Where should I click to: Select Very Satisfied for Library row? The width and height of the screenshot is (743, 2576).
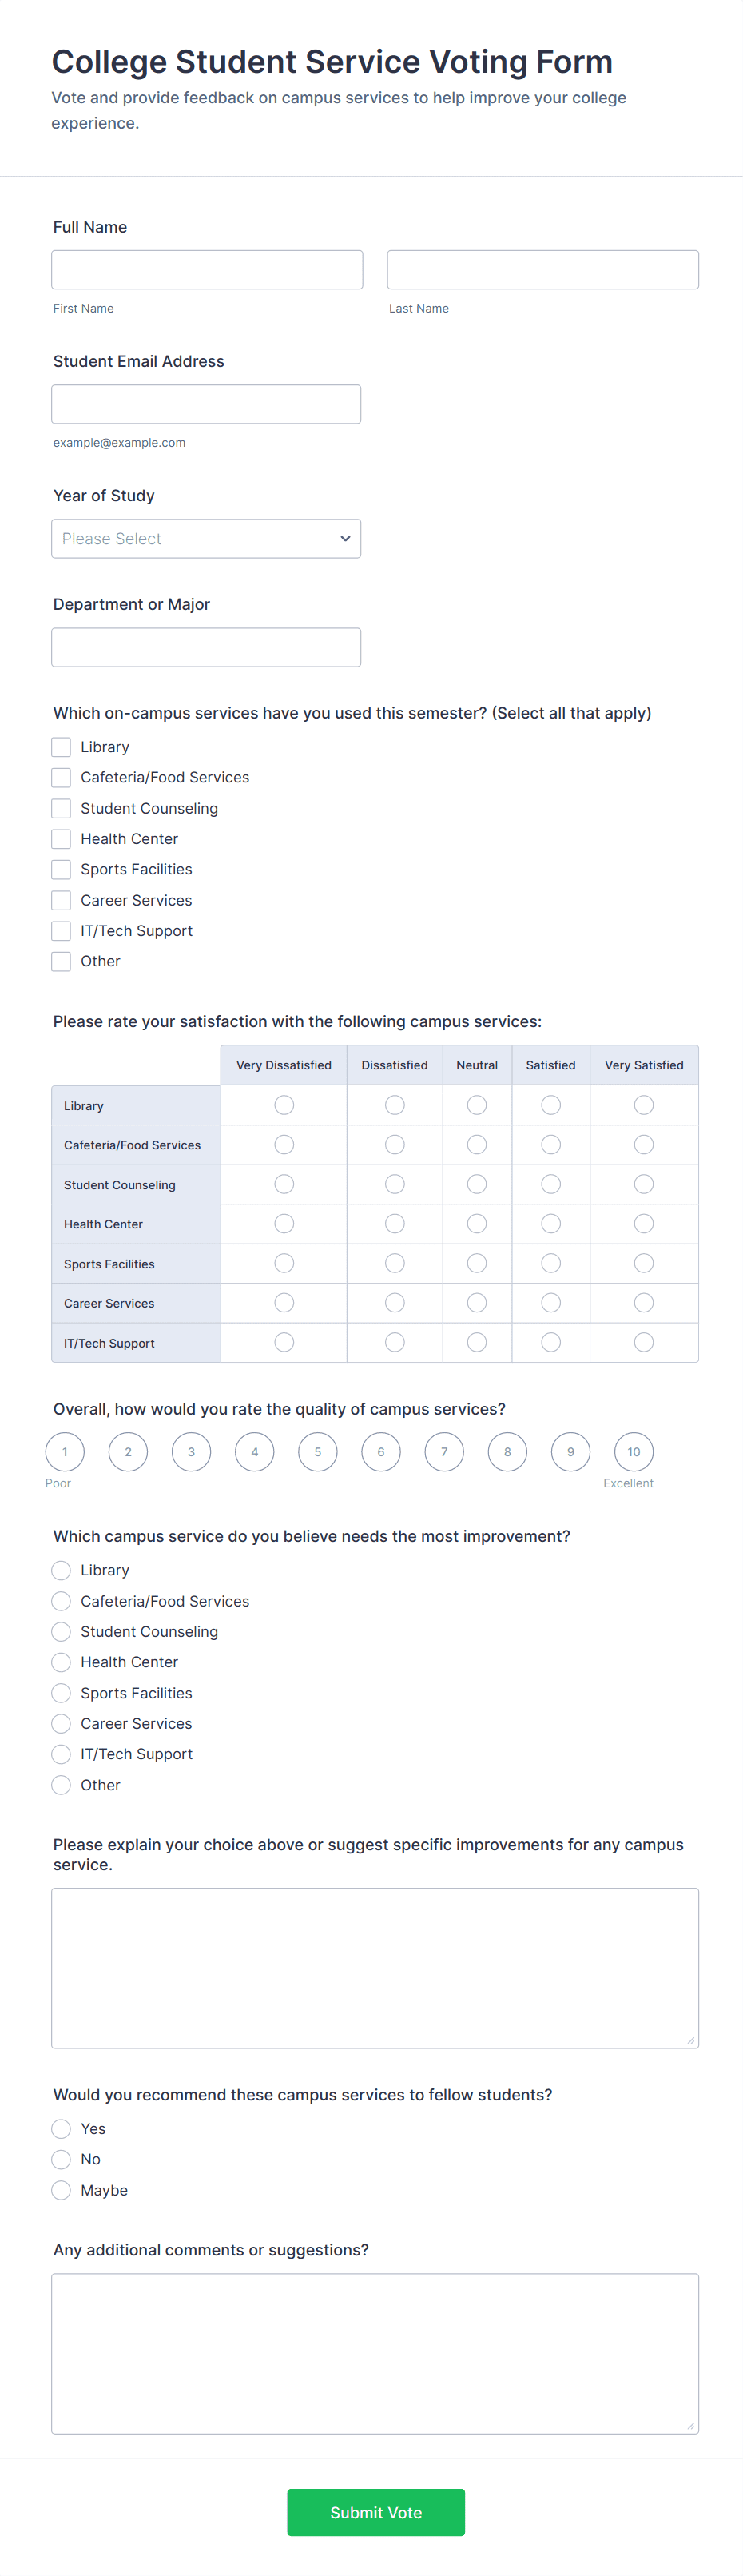pos(643,1105)
